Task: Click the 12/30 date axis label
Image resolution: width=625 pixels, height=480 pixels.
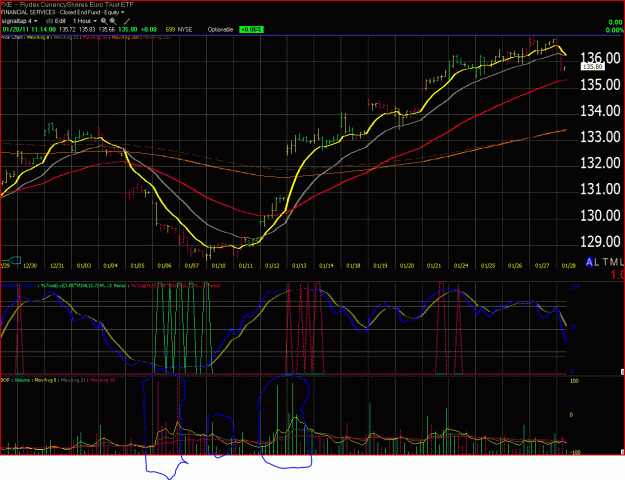Action: pos(30,266)
